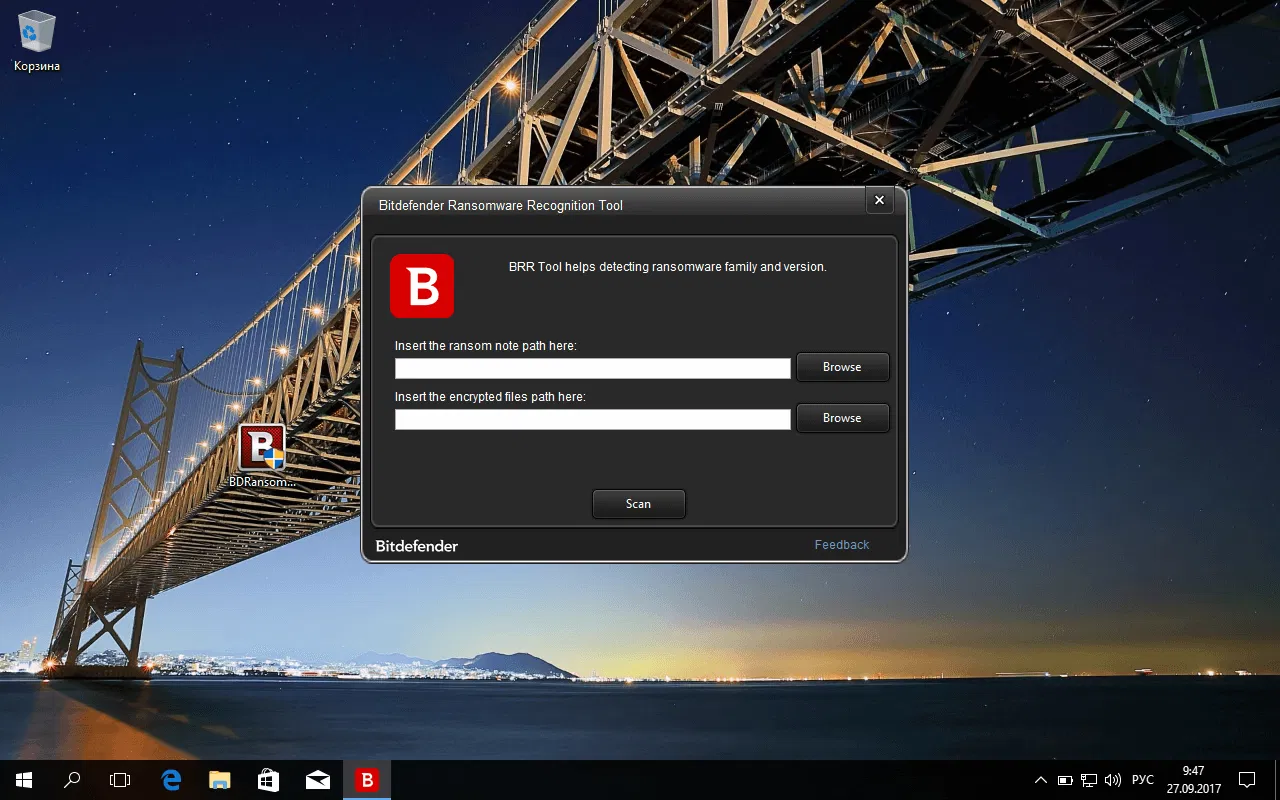
Task: Click the "BRR Tool helps detecting ransomware" description
Action: [x=668, y=267]
